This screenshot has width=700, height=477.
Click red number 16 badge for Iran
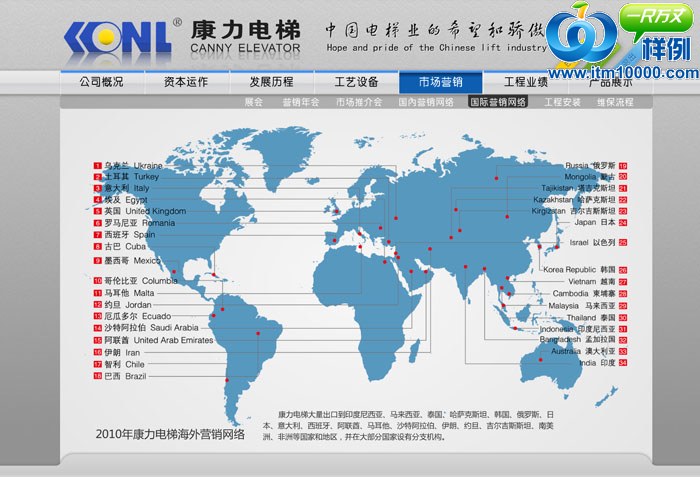point(98,352)
